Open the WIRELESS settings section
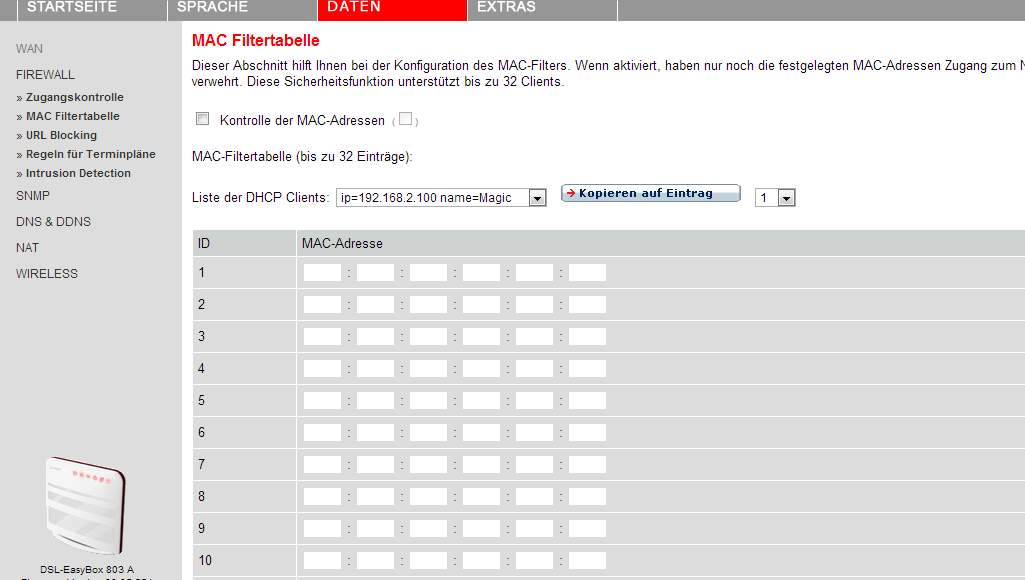 (46, 273)
